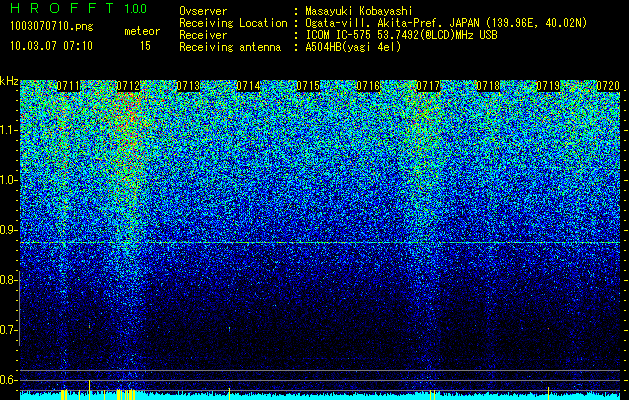This screenshot has height=400, width=629.
Task: Click the 0.6 kHz axis label
Action: 8,380
